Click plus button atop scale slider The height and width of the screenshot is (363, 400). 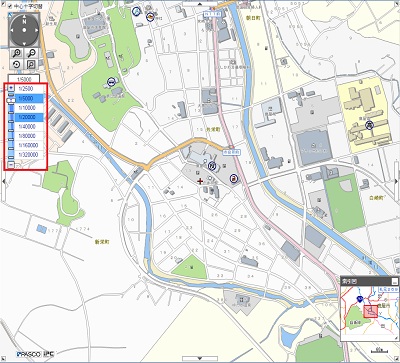tap(11, 88)
